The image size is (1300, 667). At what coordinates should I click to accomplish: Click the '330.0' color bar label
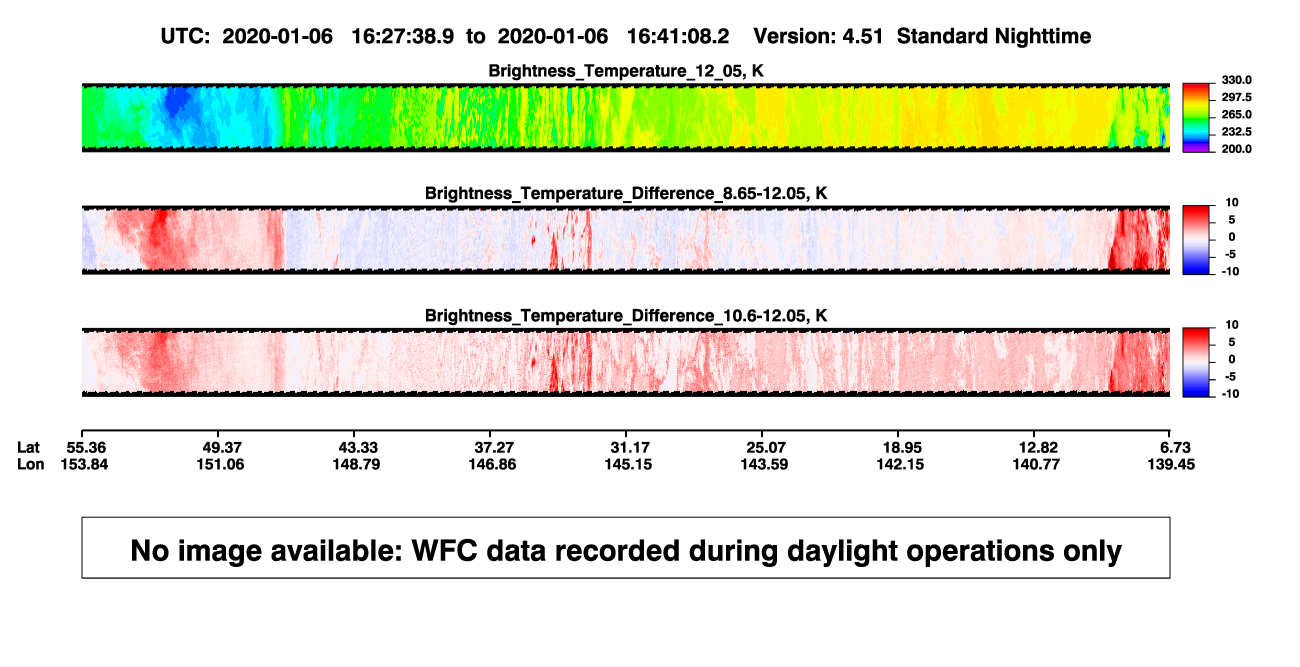1235,80
